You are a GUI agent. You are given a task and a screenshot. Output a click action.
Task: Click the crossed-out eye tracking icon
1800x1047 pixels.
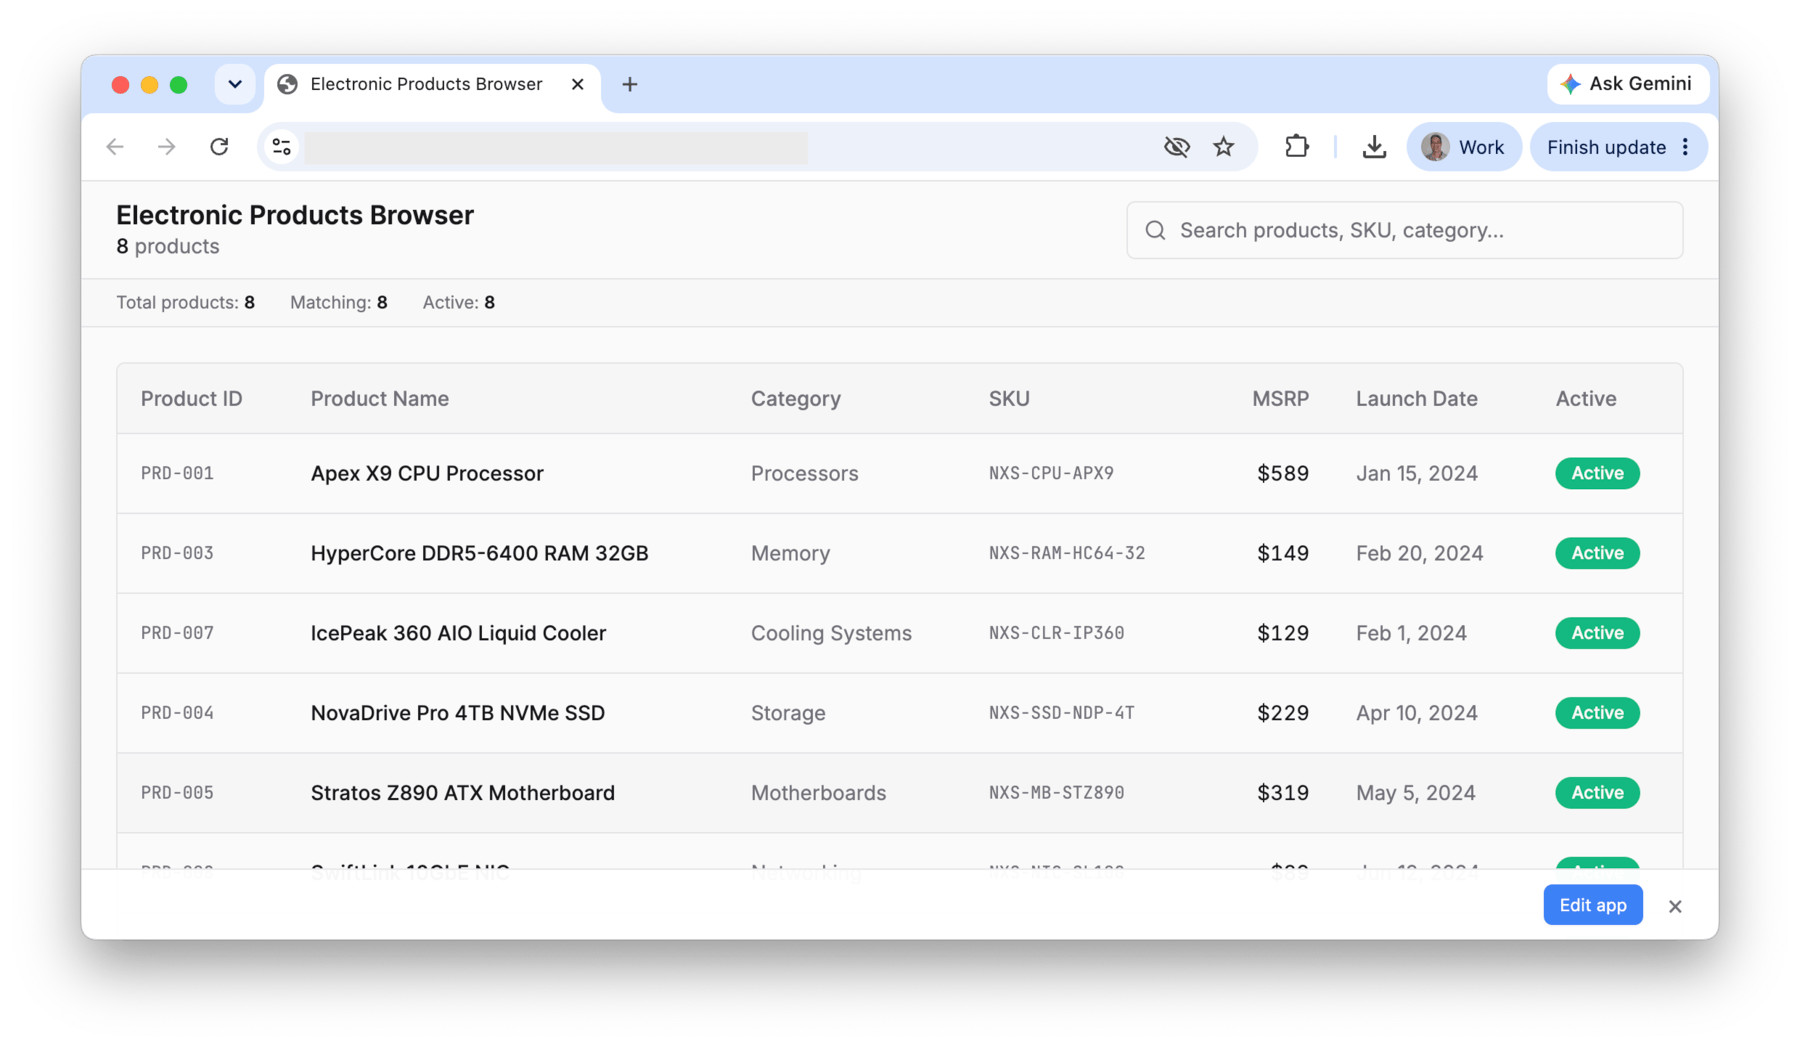click(x=1177, y=147)
